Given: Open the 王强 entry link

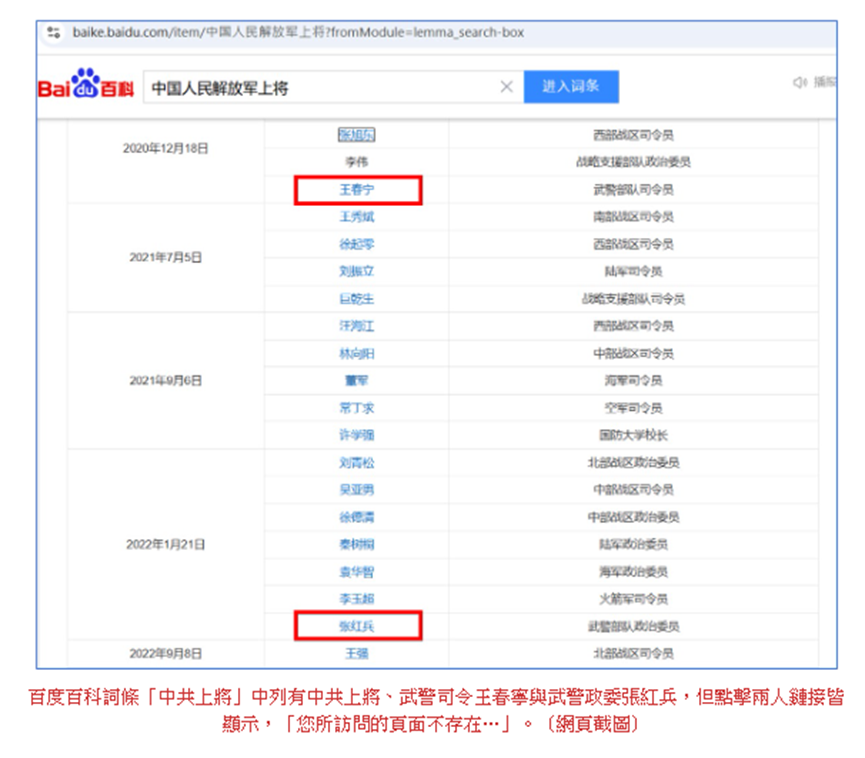Looking at the screenshot, I should coord(356,654).
